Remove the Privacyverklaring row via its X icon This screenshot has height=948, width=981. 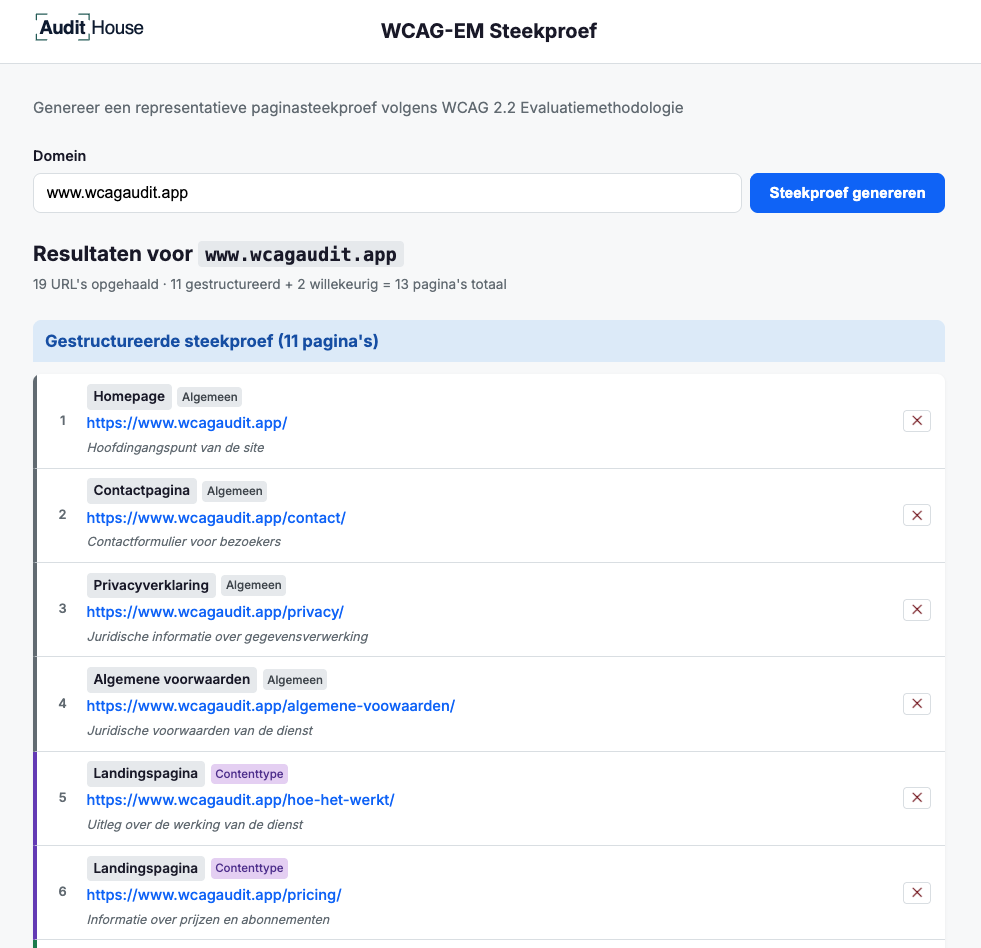(x=916, y=610)
